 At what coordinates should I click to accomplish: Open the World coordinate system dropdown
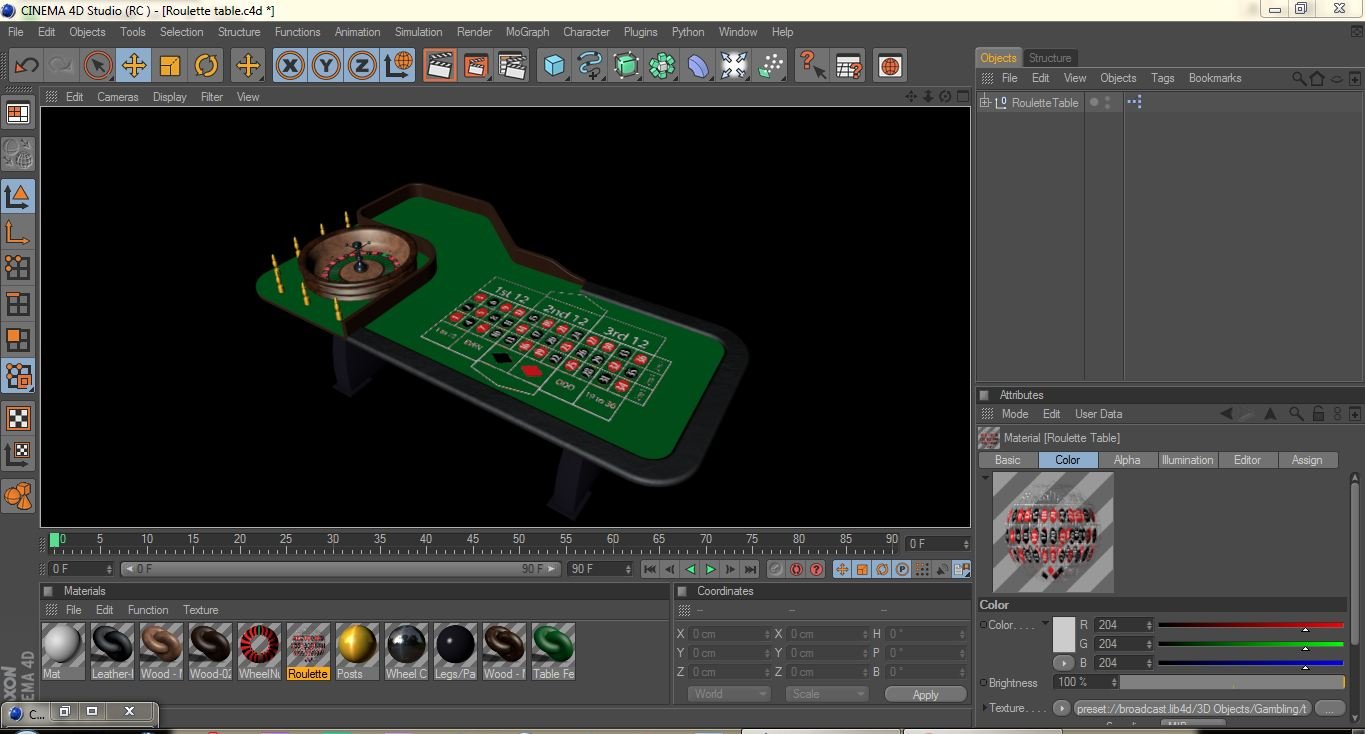pos(729,693)
